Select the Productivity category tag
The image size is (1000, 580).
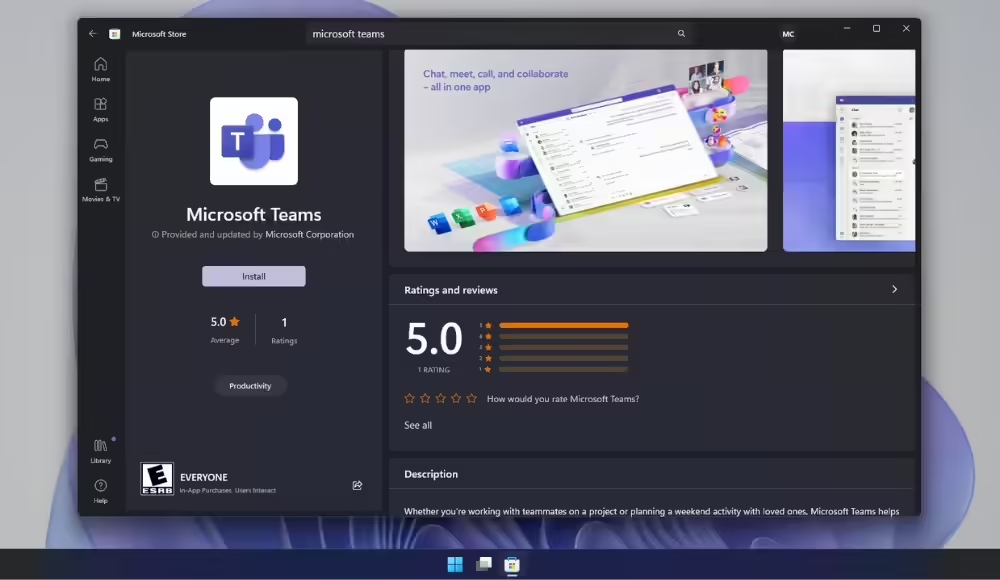click(250, 385)
